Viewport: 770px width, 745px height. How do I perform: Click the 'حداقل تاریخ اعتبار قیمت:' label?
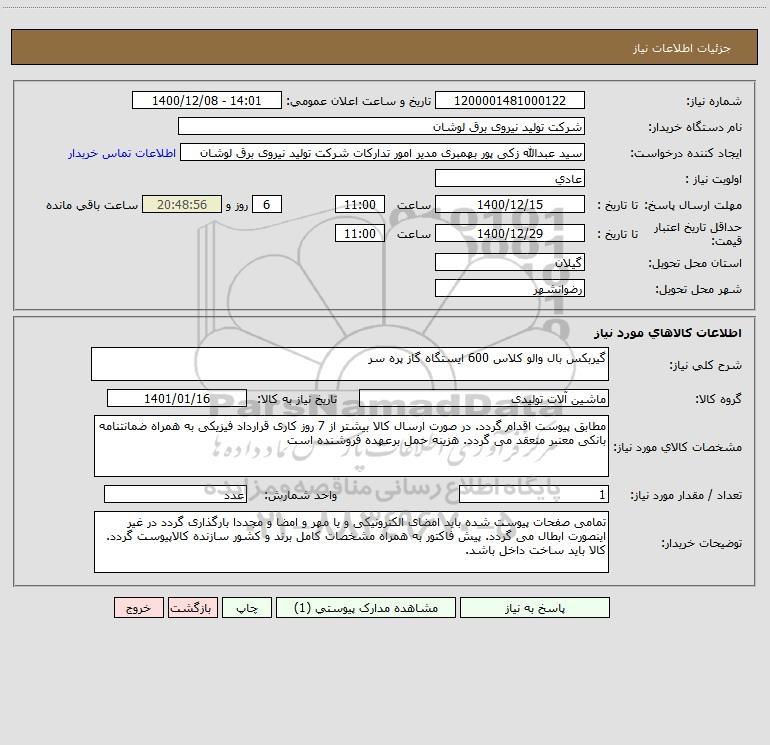pyautogui.click(x=698, y=234)
